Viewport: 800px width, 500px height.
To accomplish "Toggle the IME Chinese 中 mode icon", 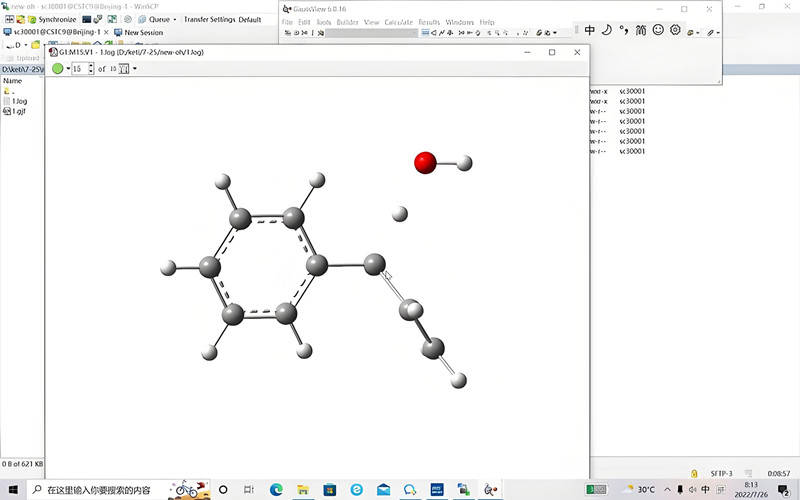I will [589, 30].
